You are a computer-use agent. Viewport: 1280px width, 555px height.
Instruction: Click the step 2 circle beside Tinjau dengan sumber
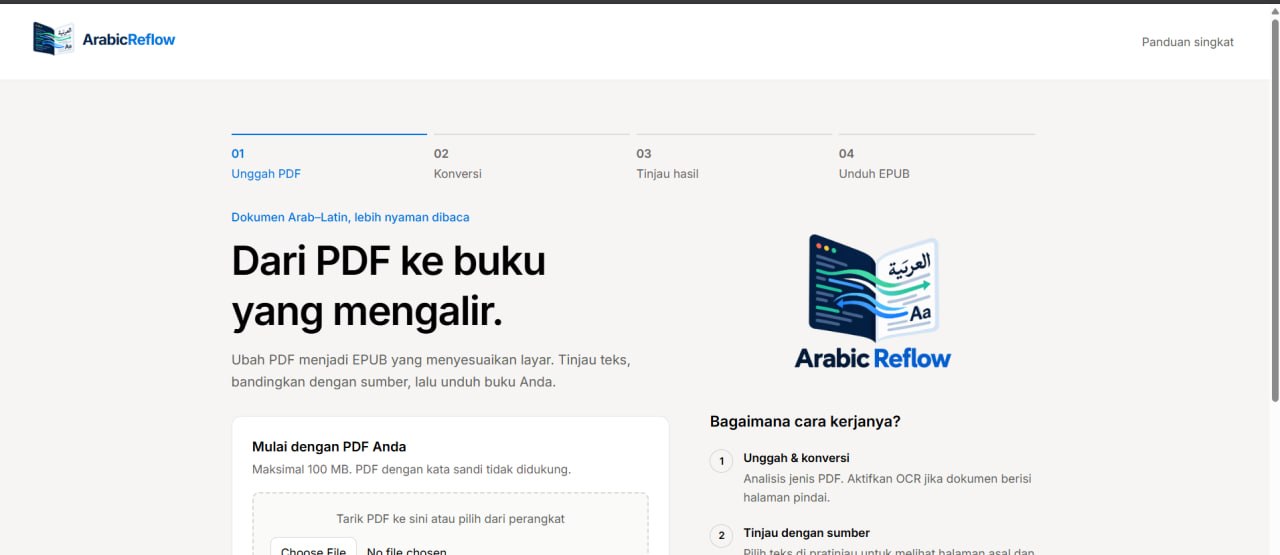pyautogui.click(x=721, y=536)
